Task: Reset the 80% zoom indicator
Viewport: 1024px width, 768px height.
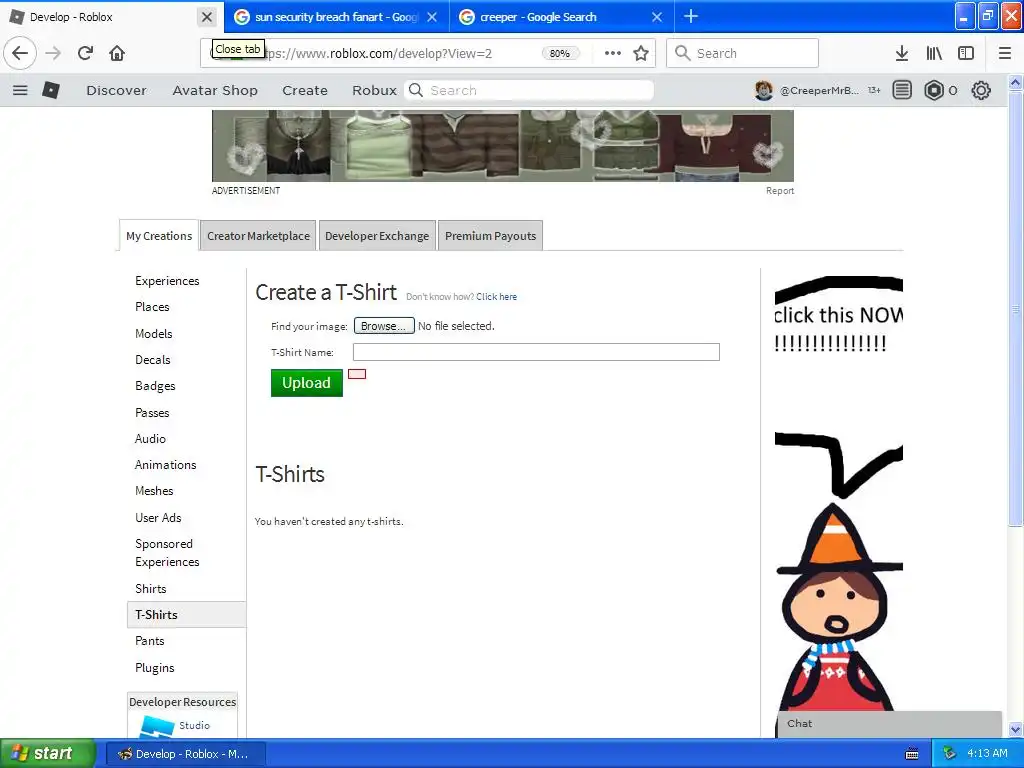Action: tap(560, 54)
